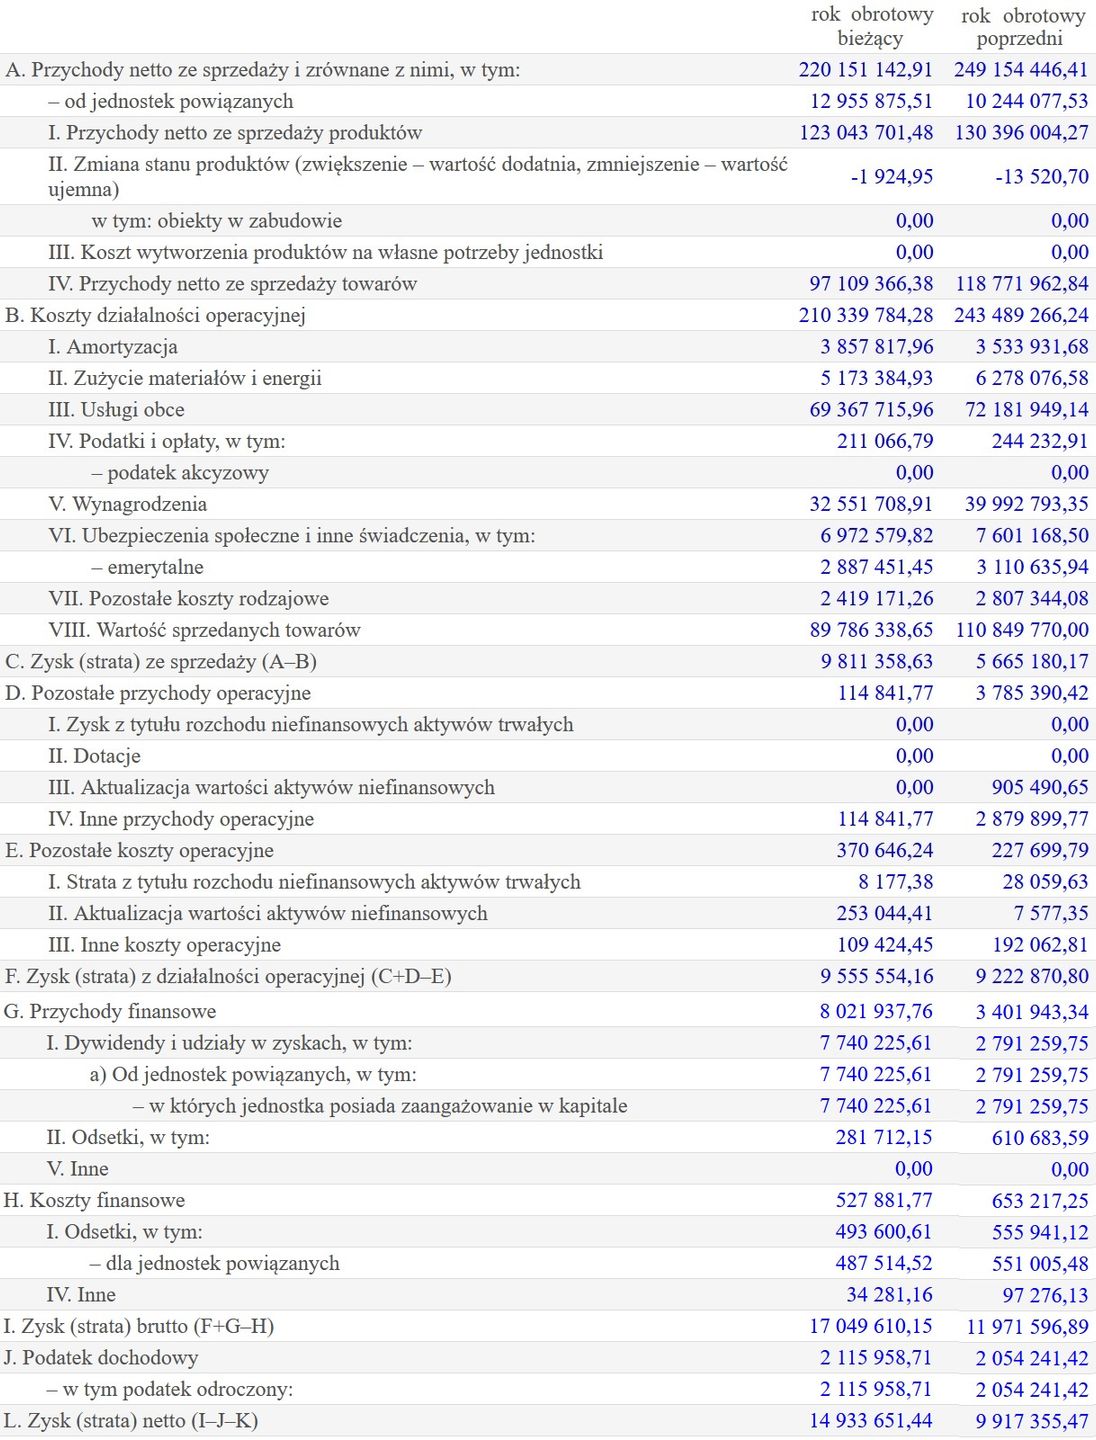Select 'VI. Ubezpieczenia społeczne i inne świadczenia' label
The image size is (1096, 1440).
[x=292, y=536]
